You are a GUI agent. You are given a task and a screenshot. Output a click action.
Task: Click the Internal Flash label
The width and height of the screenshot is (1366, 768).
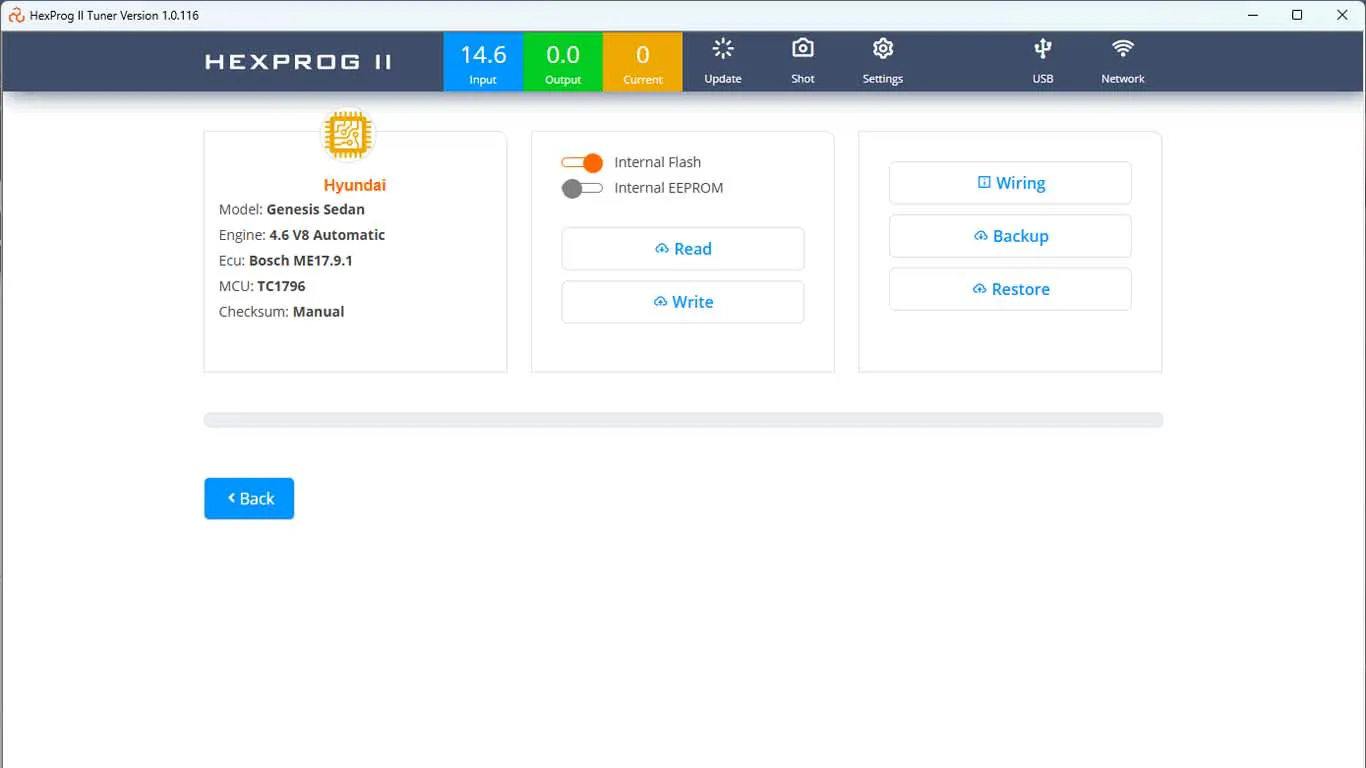click(x=658, y=162)
